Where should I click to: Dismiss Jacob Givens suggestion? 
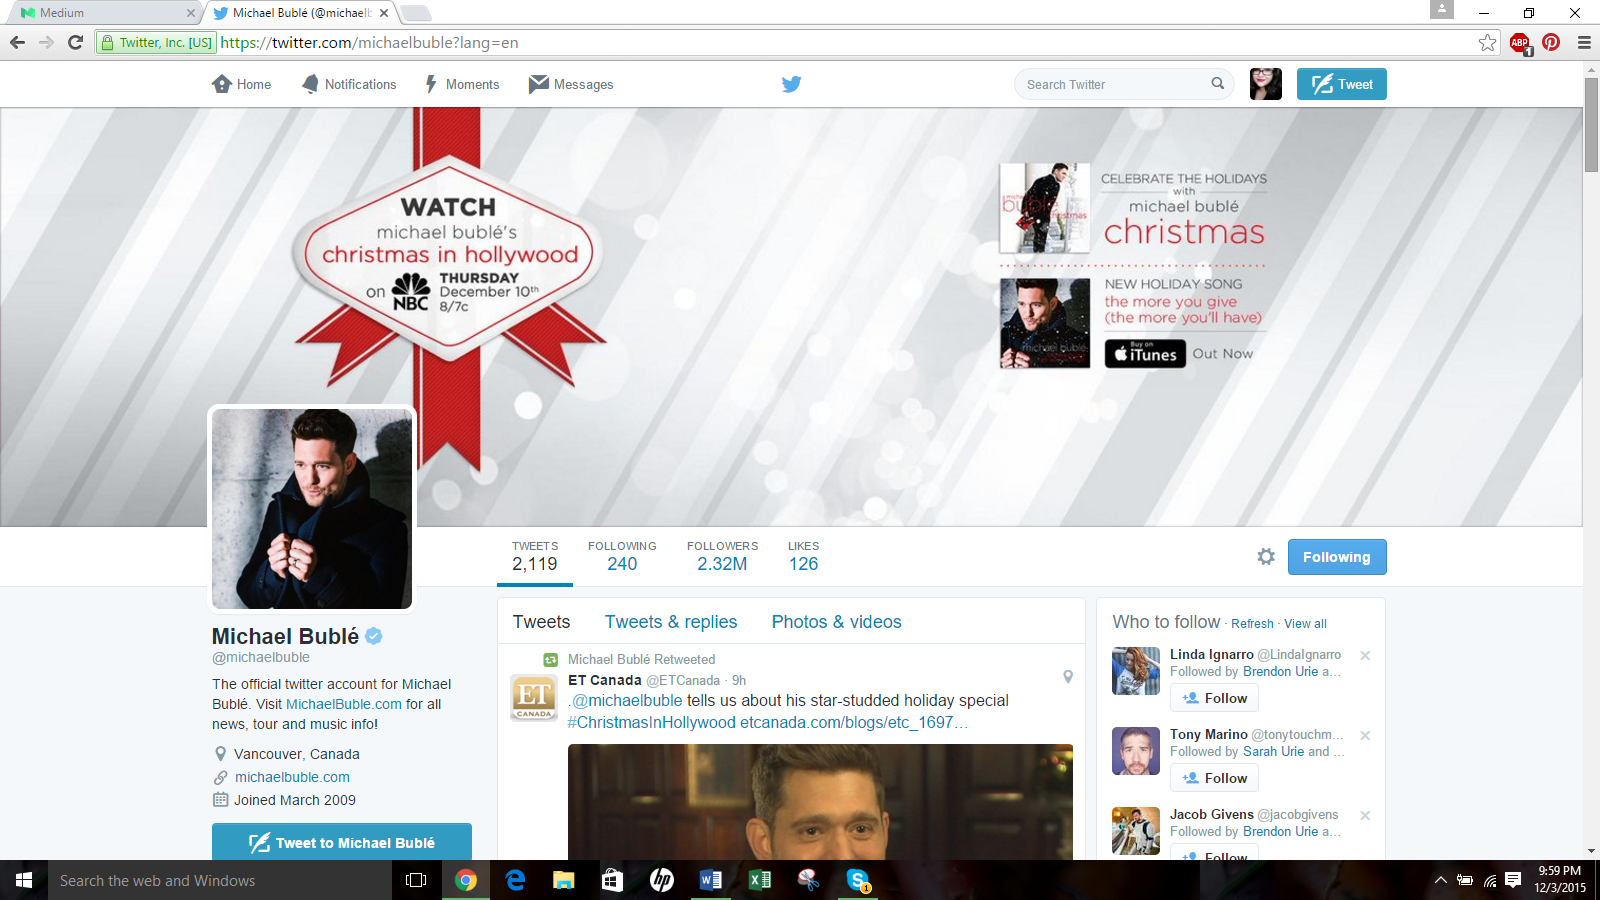point(1365,815)
